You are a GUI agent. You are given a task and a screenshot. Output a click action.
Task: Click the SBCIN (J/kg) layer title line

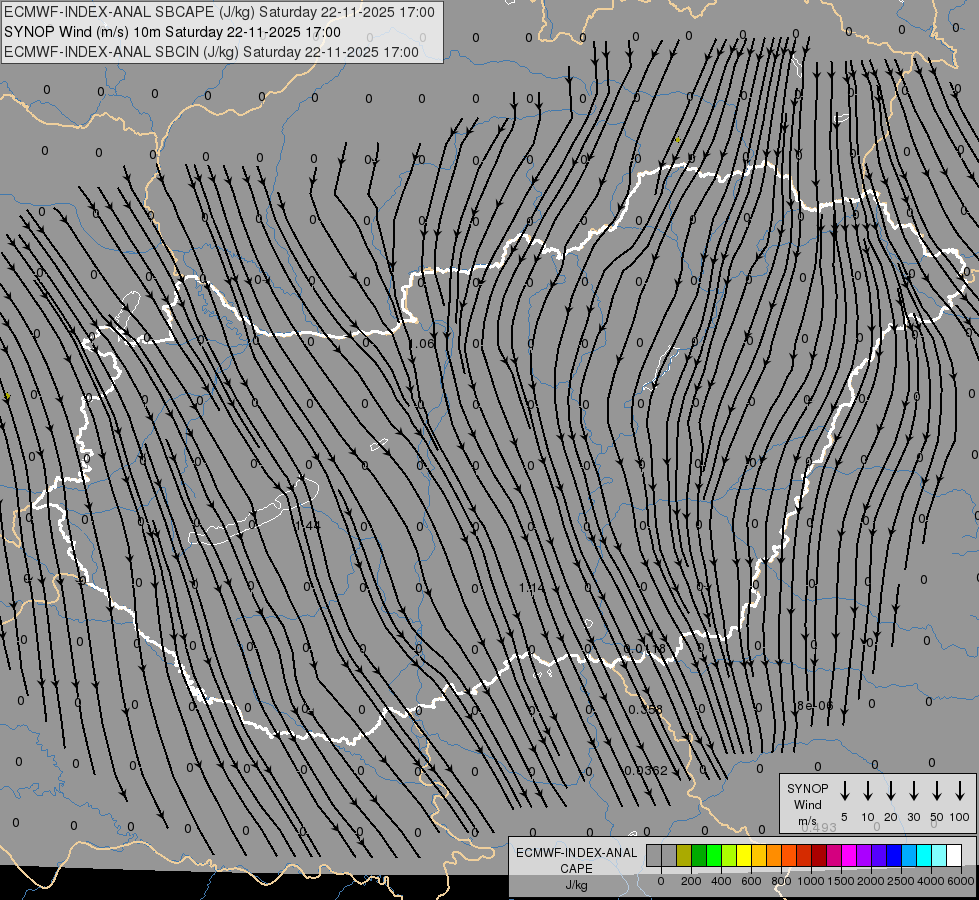212,51
